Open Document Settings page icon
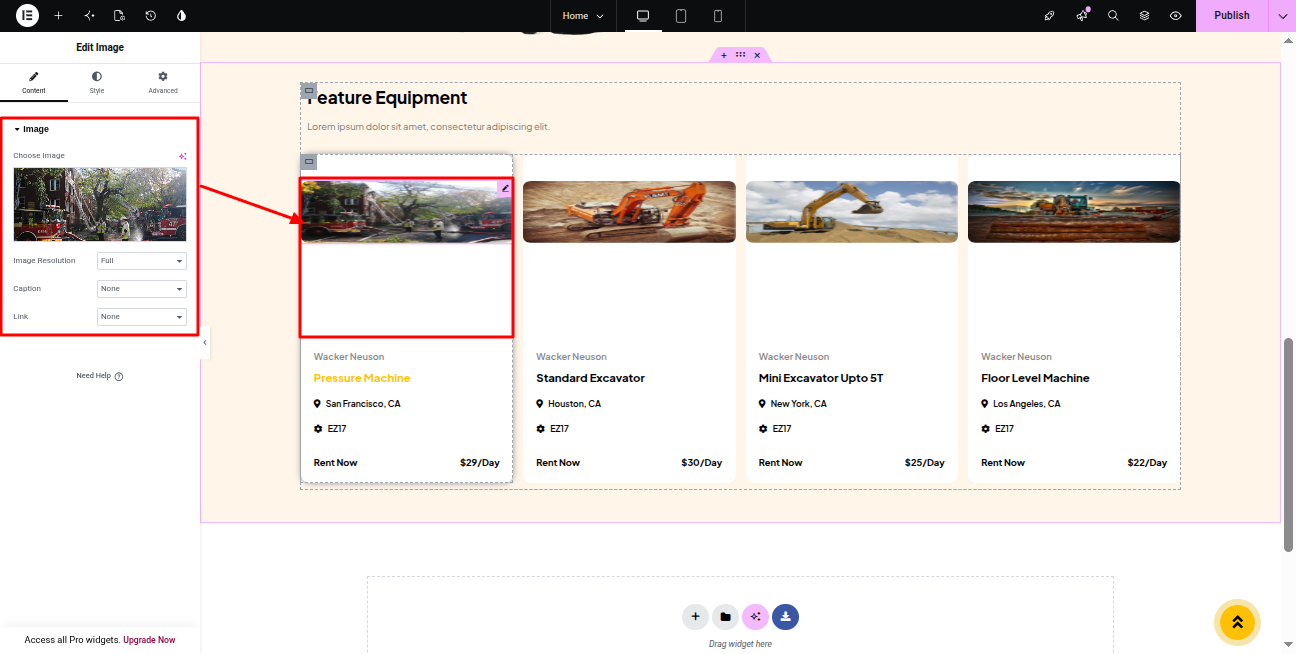 click(119, 16)
